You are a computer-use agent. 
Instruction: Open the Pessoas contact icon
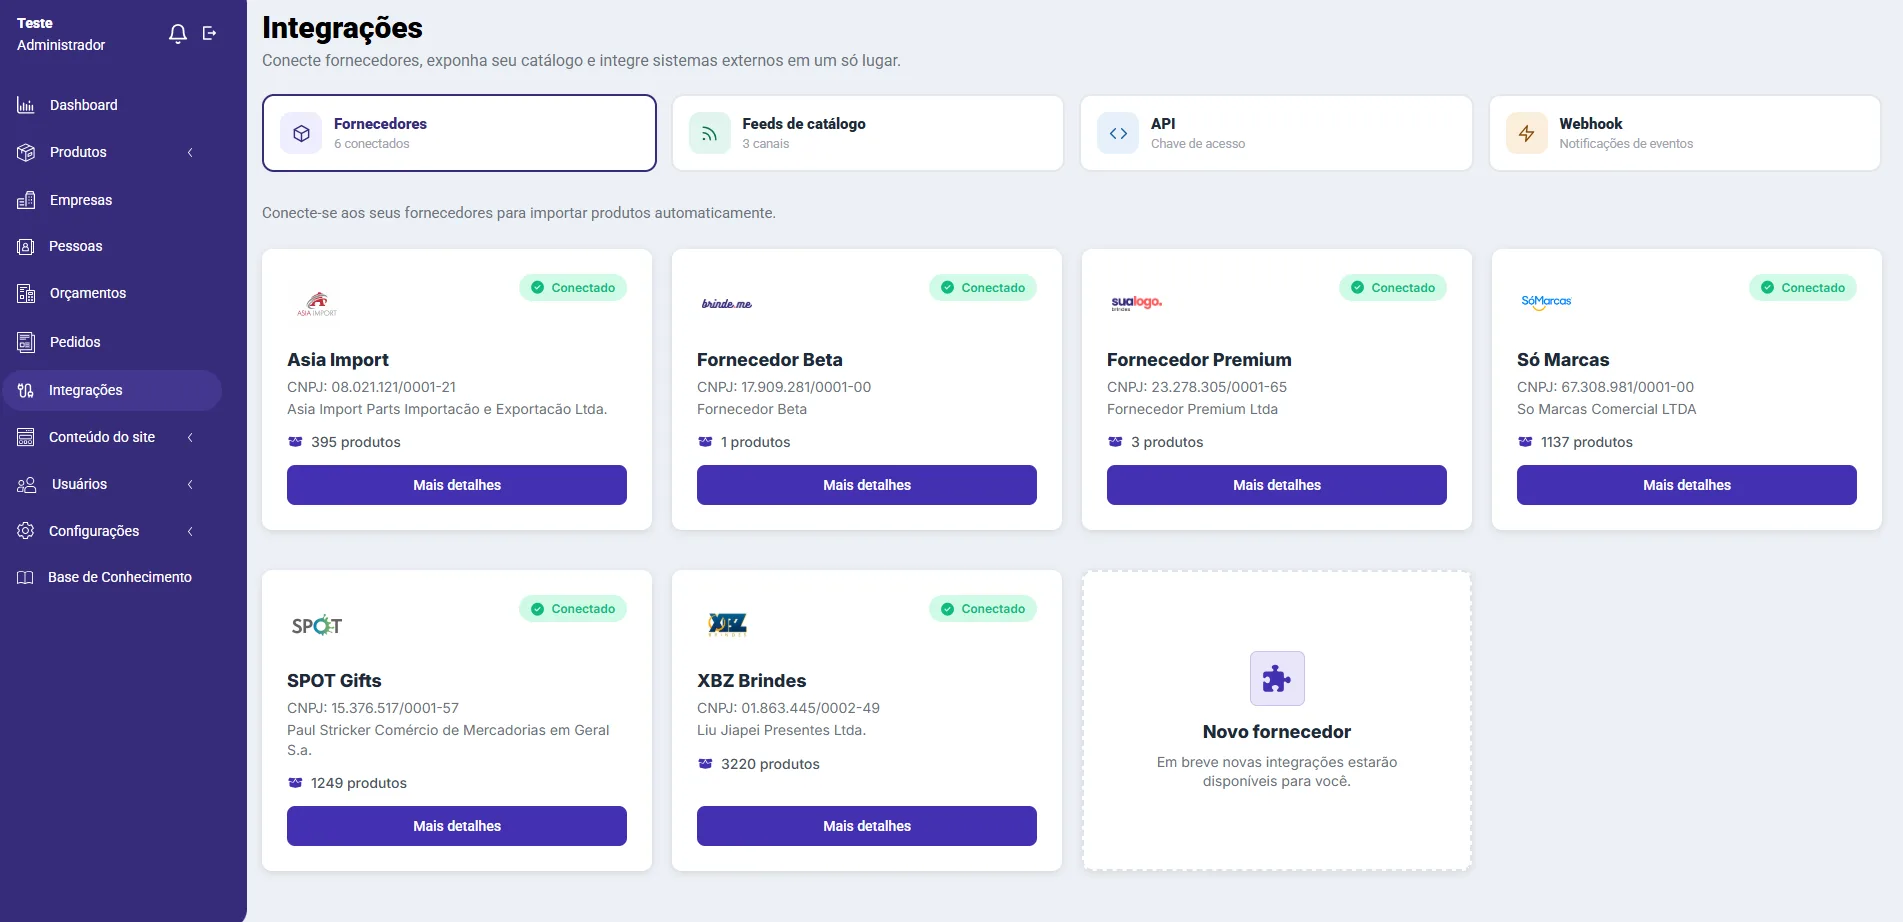pos(26,246)
